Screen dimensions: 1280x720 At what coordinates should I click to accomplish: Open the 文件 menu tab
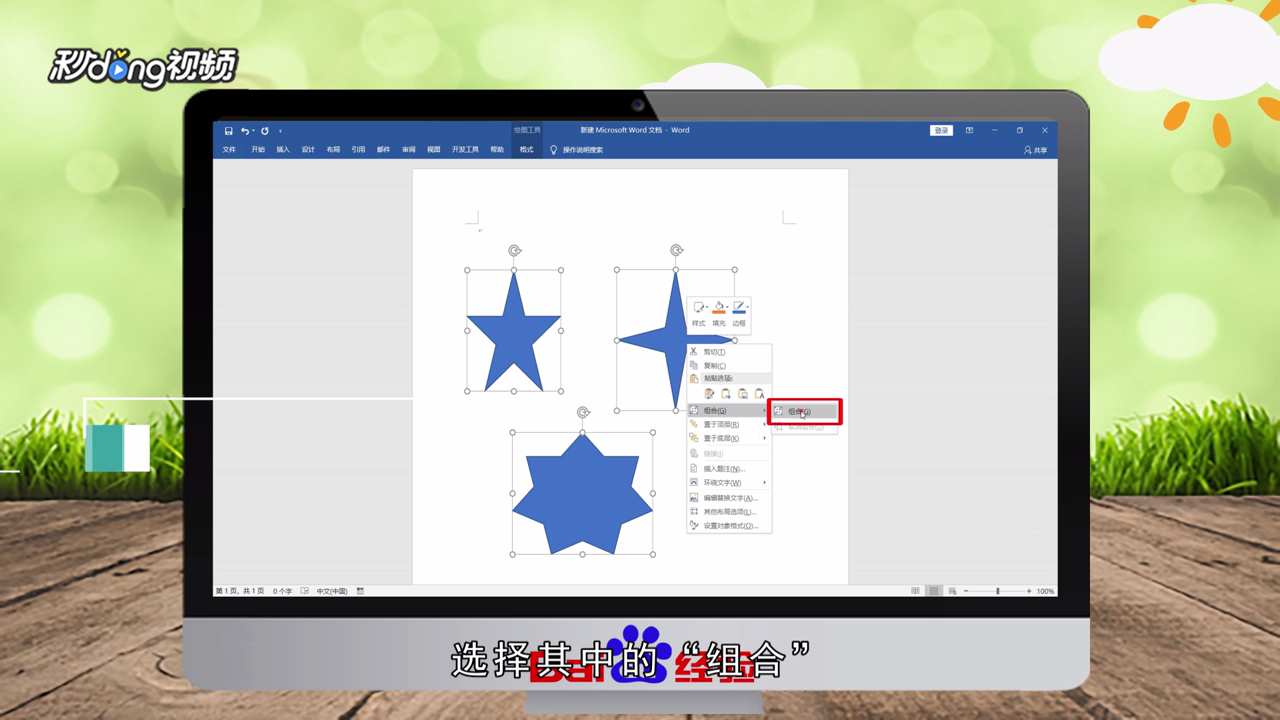coord(229,150)
